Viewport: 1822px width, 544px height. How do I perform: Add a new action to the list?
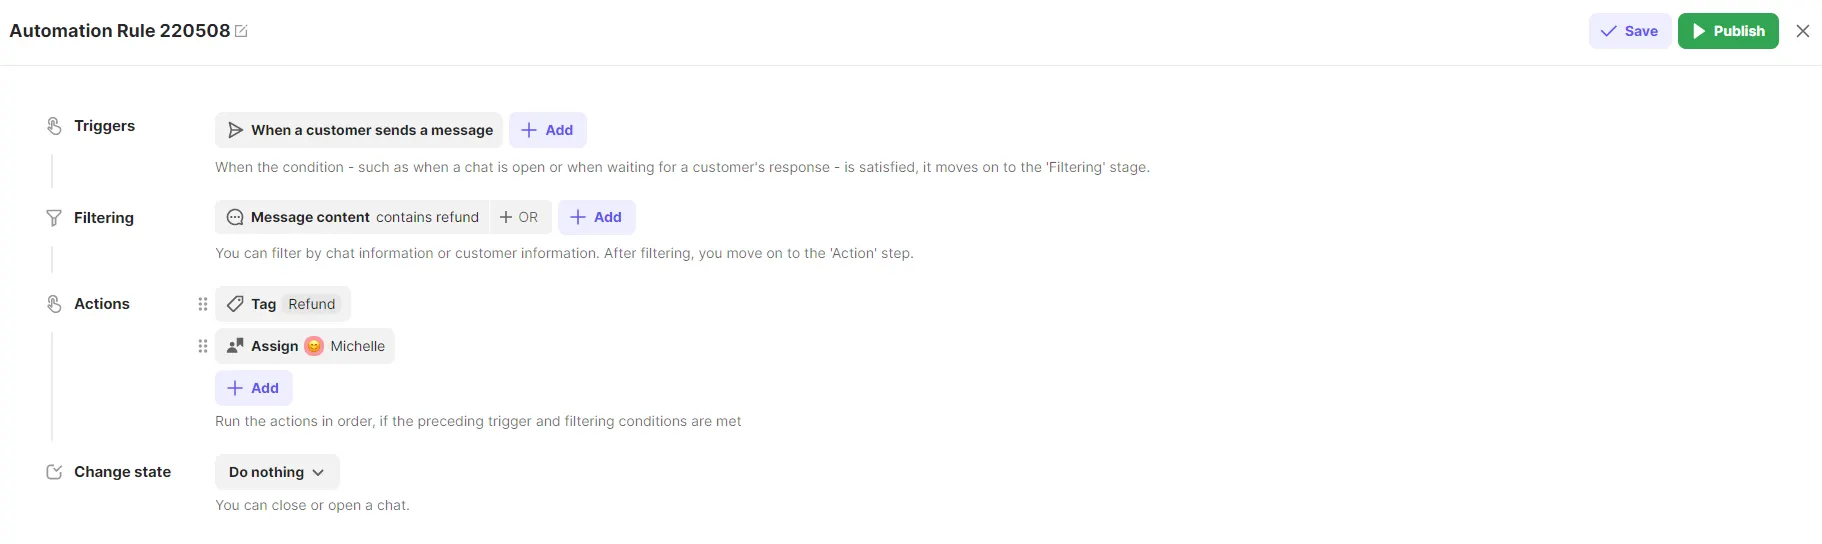(x=253, y=388)
